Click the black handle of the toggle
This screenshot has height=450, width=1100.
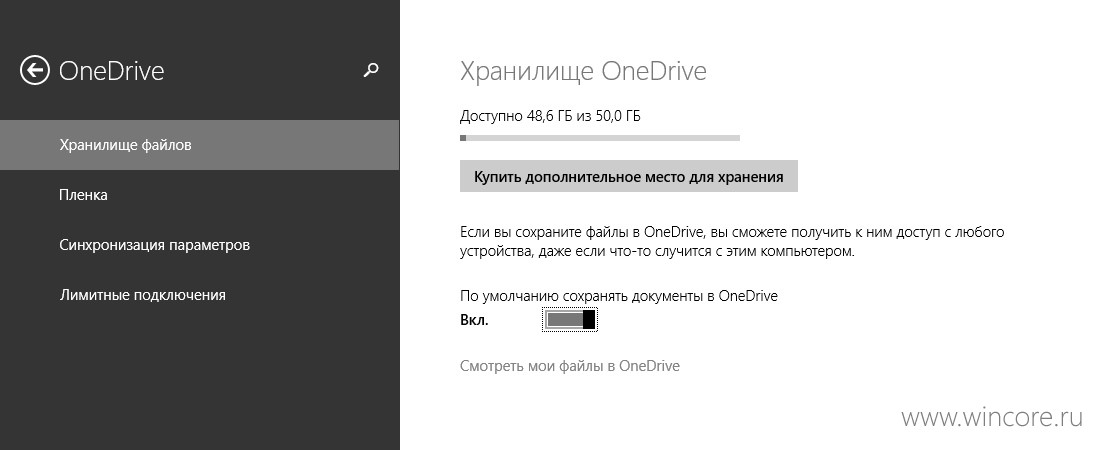point(589,320)
